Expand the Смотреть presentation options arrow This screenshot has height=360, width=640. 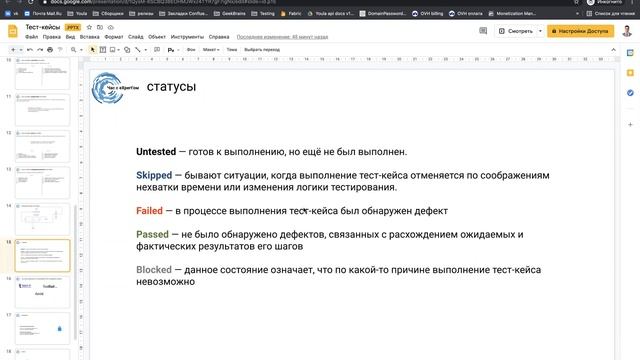coord(540,31)
